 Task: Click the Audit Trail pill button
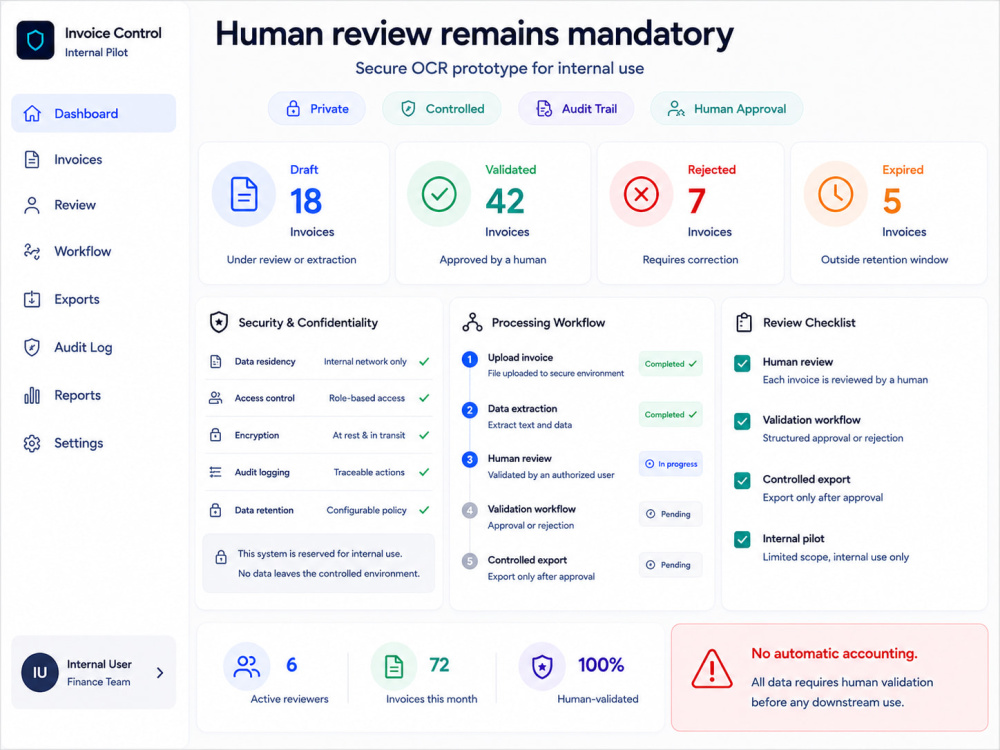coord(576,108)
